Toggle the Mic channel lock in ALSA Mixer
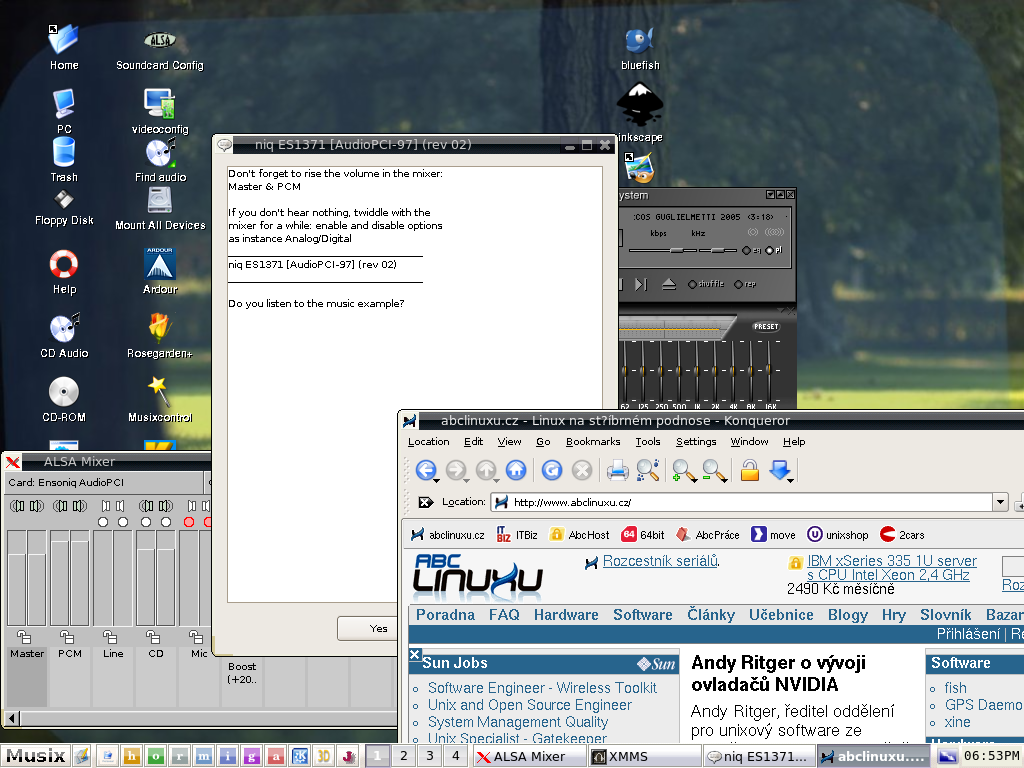The height and width of the screenshot is (768, 1024). [x=195, y=636]
